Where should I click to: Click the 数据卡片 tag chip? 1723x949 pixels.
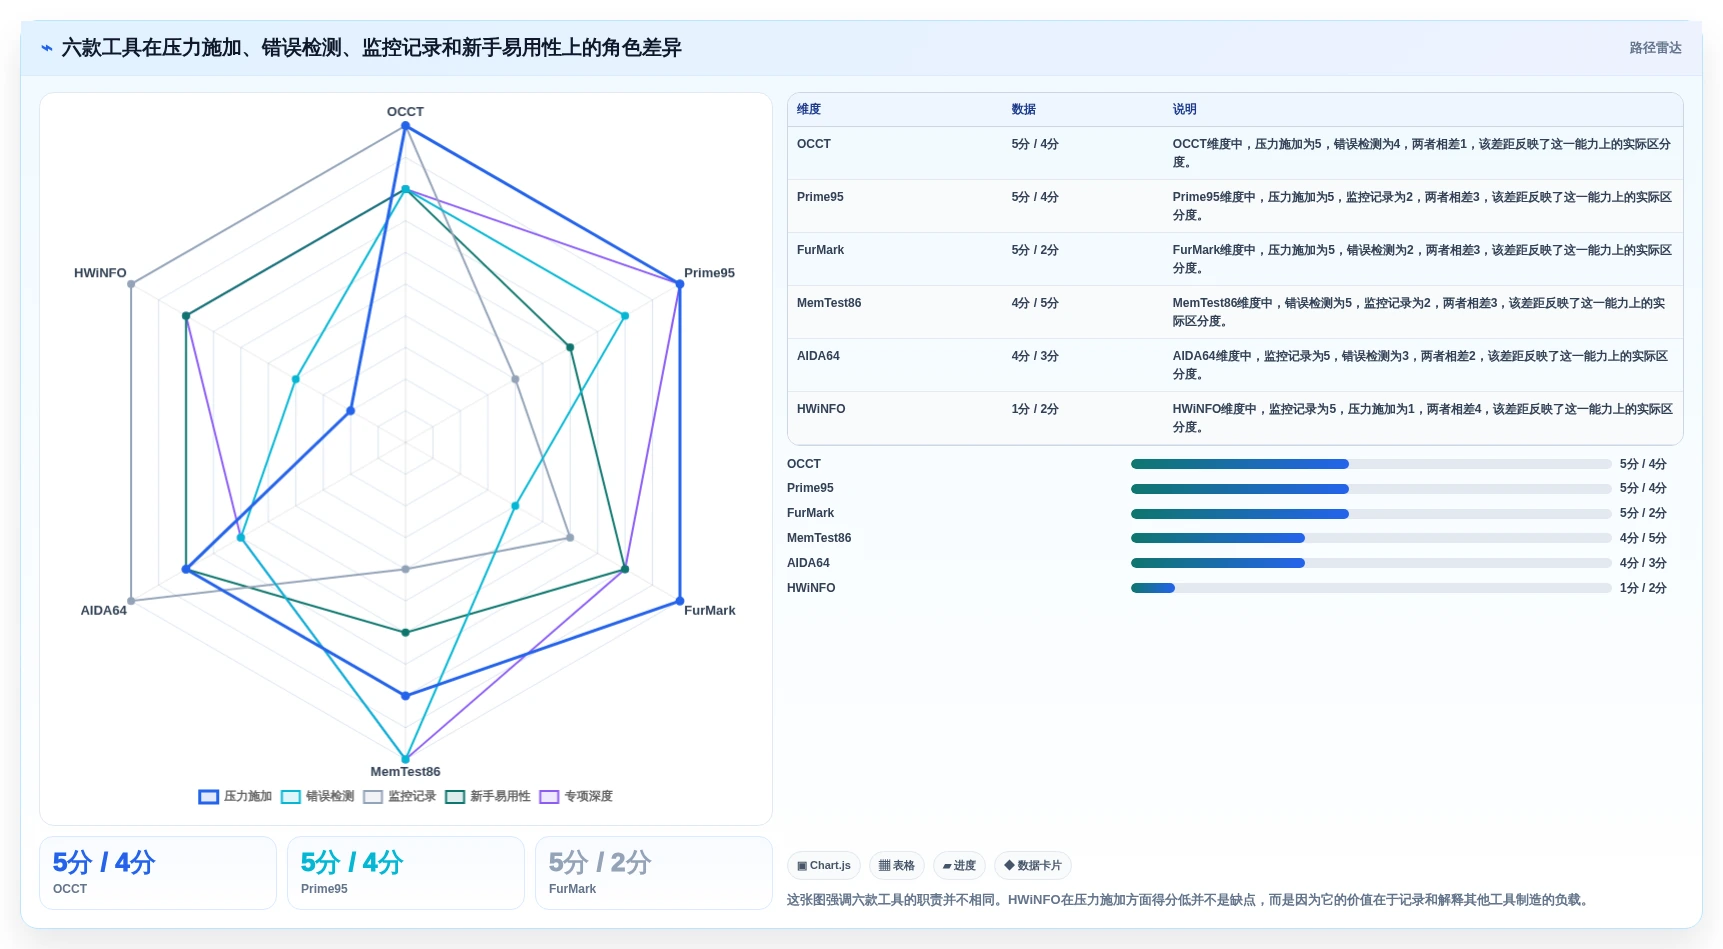1033,866
